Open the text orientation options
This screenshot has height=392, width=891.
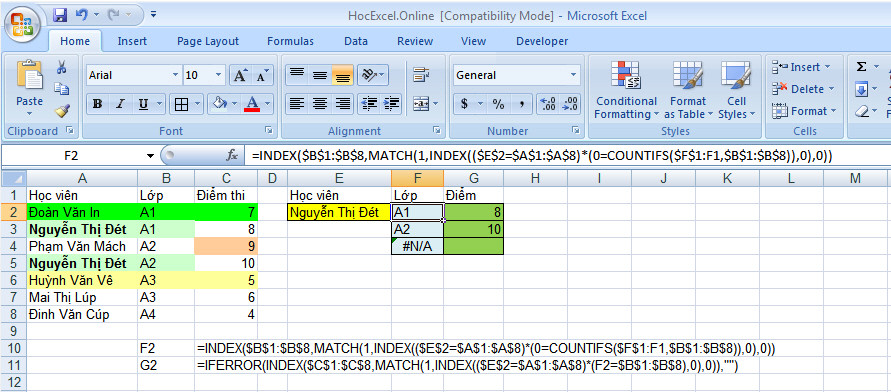(373, 74)
